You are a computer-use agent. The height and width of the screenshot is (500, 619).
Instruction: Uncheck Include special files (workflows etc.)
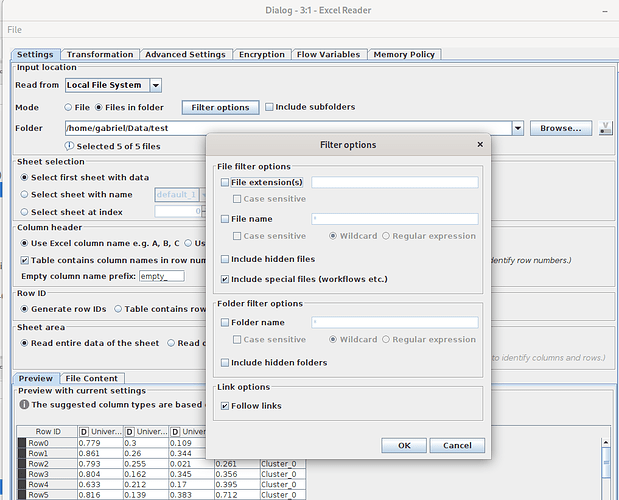pos(225,279)
